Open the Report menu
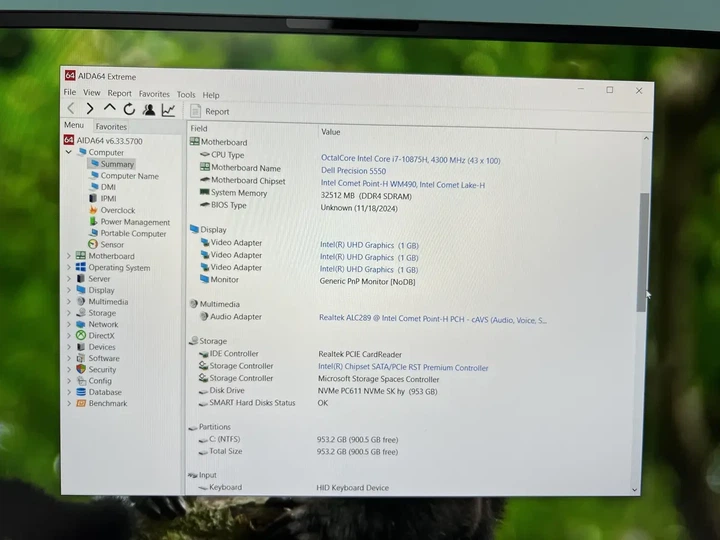The width and height of the screenshot is (720, 540). pos(119,93)
